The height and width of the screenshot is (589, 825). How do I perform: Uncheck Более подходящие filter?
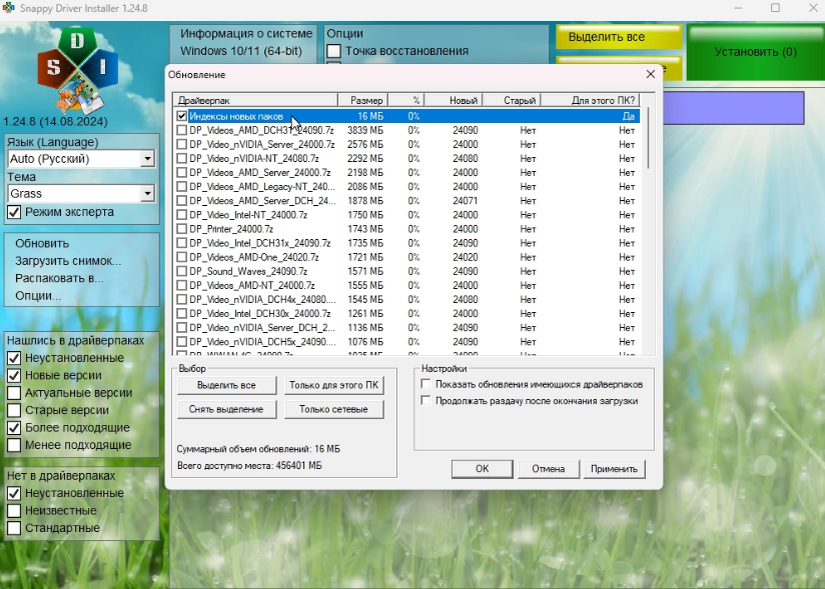point(14,427)
